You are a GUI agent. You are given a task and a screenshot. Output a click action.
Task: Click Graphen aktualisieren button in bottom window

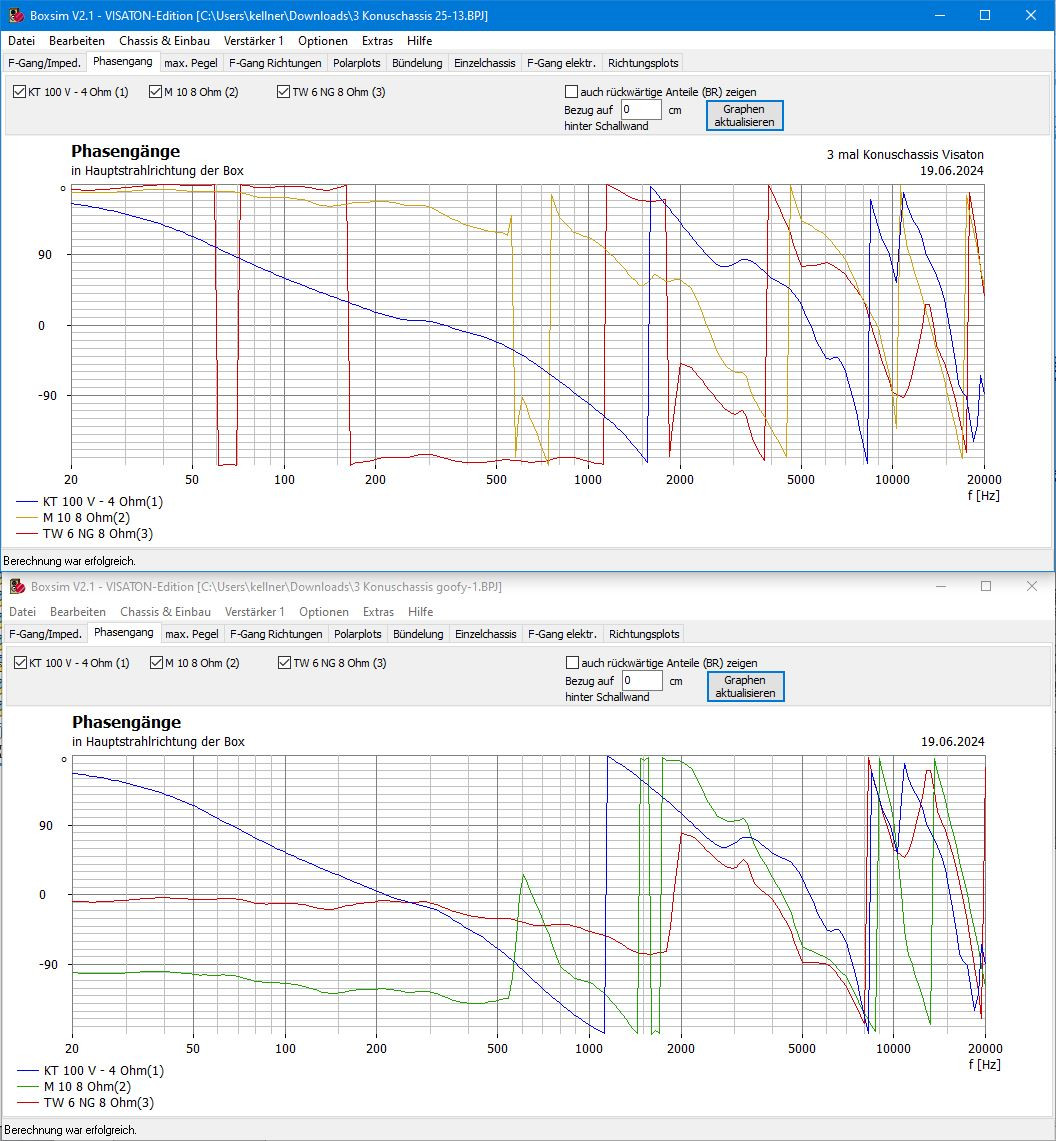pyautogui.click(x=745, y=687)
